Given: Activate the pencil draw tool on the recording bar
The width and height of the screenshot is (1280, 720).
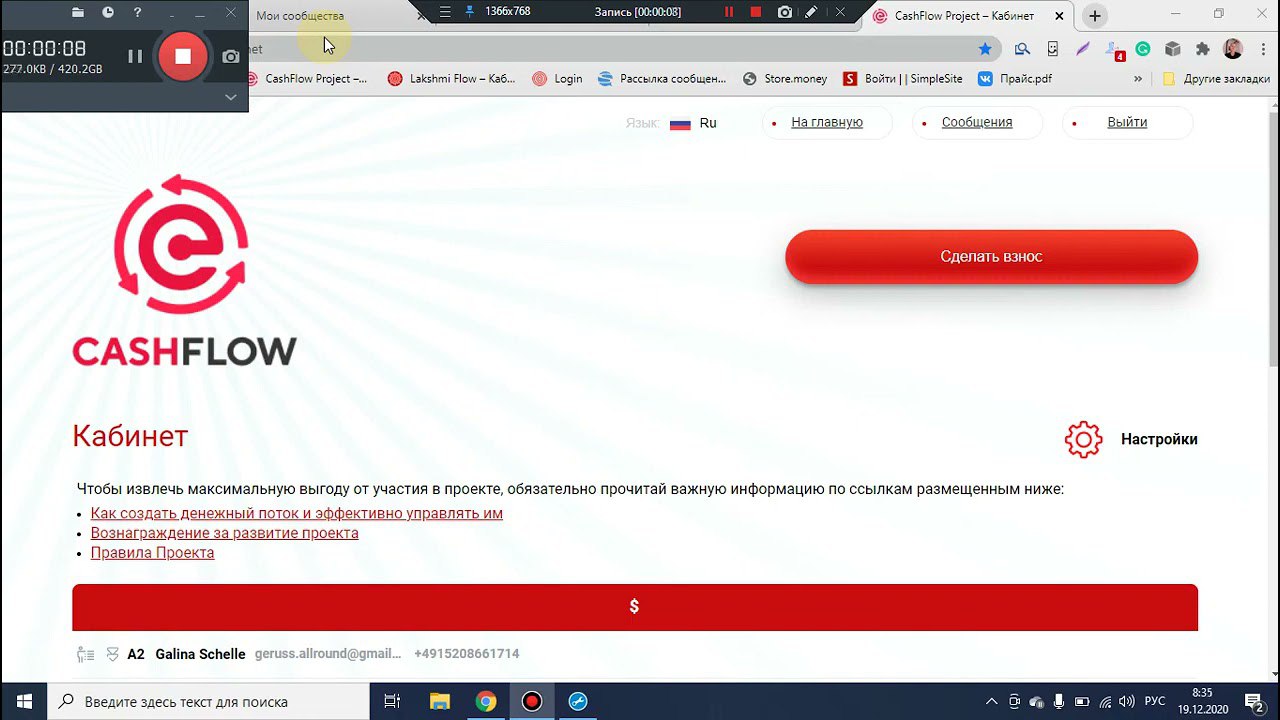Looking at the screenshot, I should pyautogui.click(x=812, y=12).
